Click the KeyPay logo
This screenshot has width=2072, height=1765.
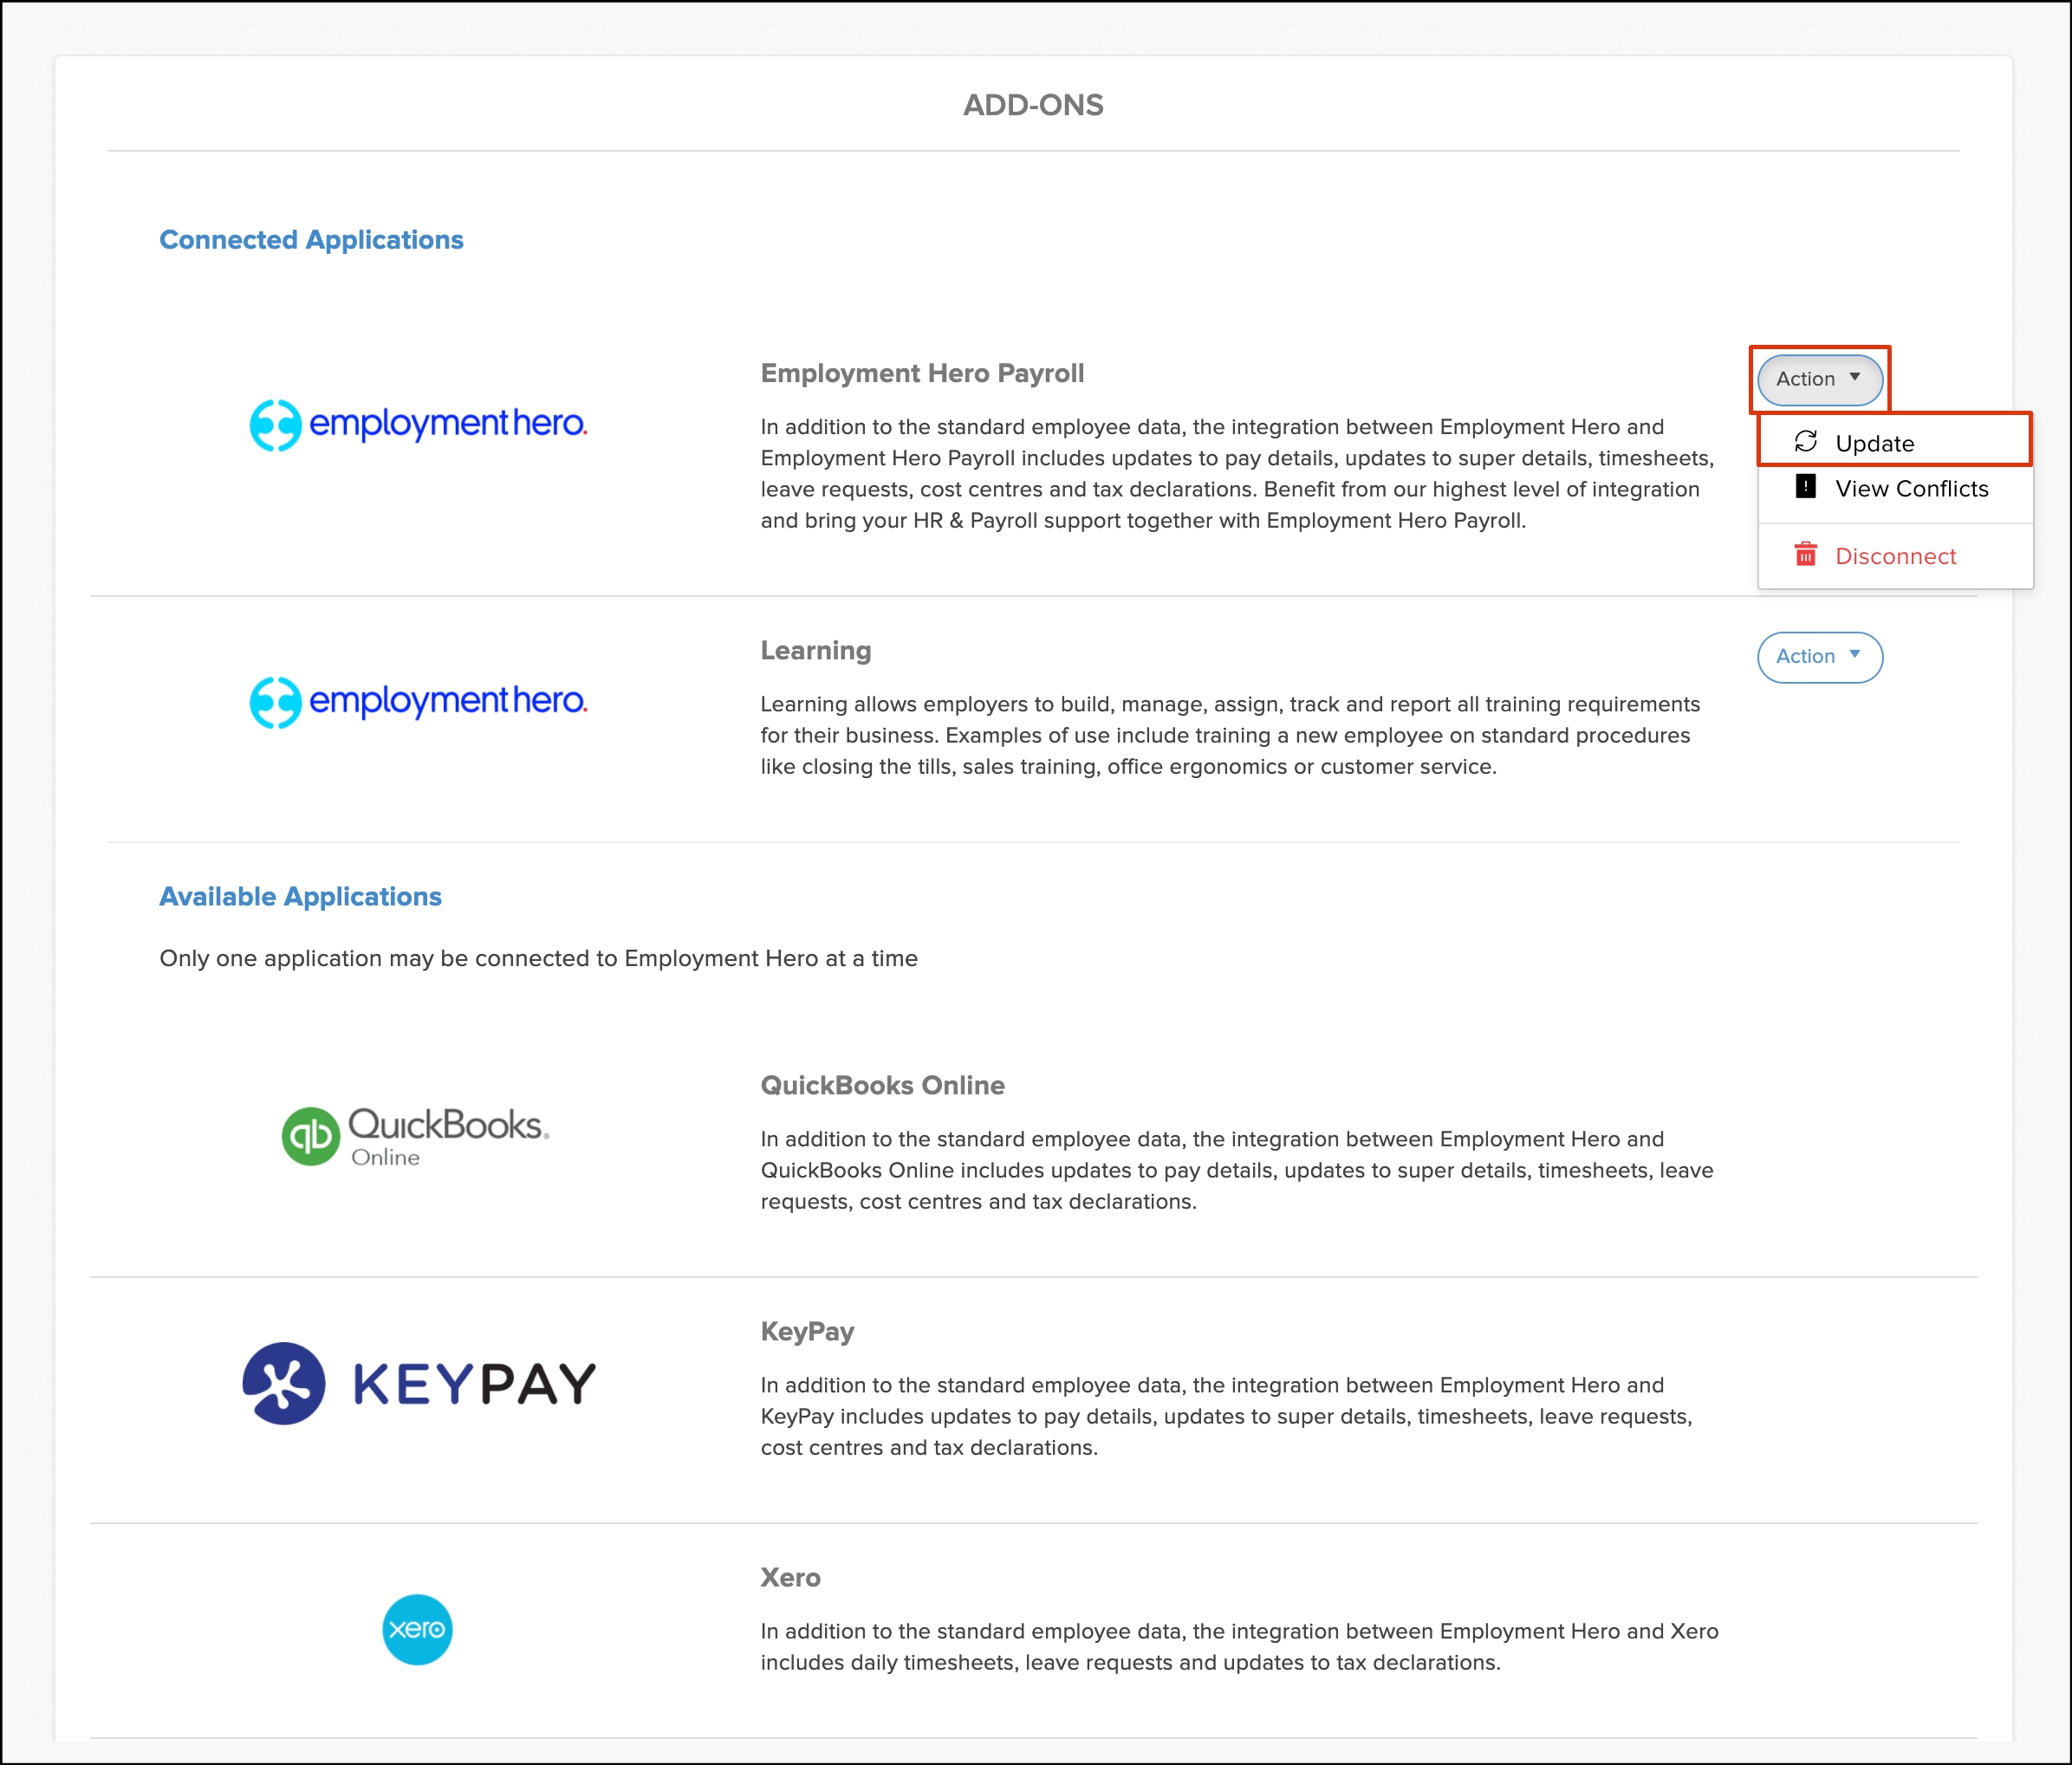(418, 1383)
